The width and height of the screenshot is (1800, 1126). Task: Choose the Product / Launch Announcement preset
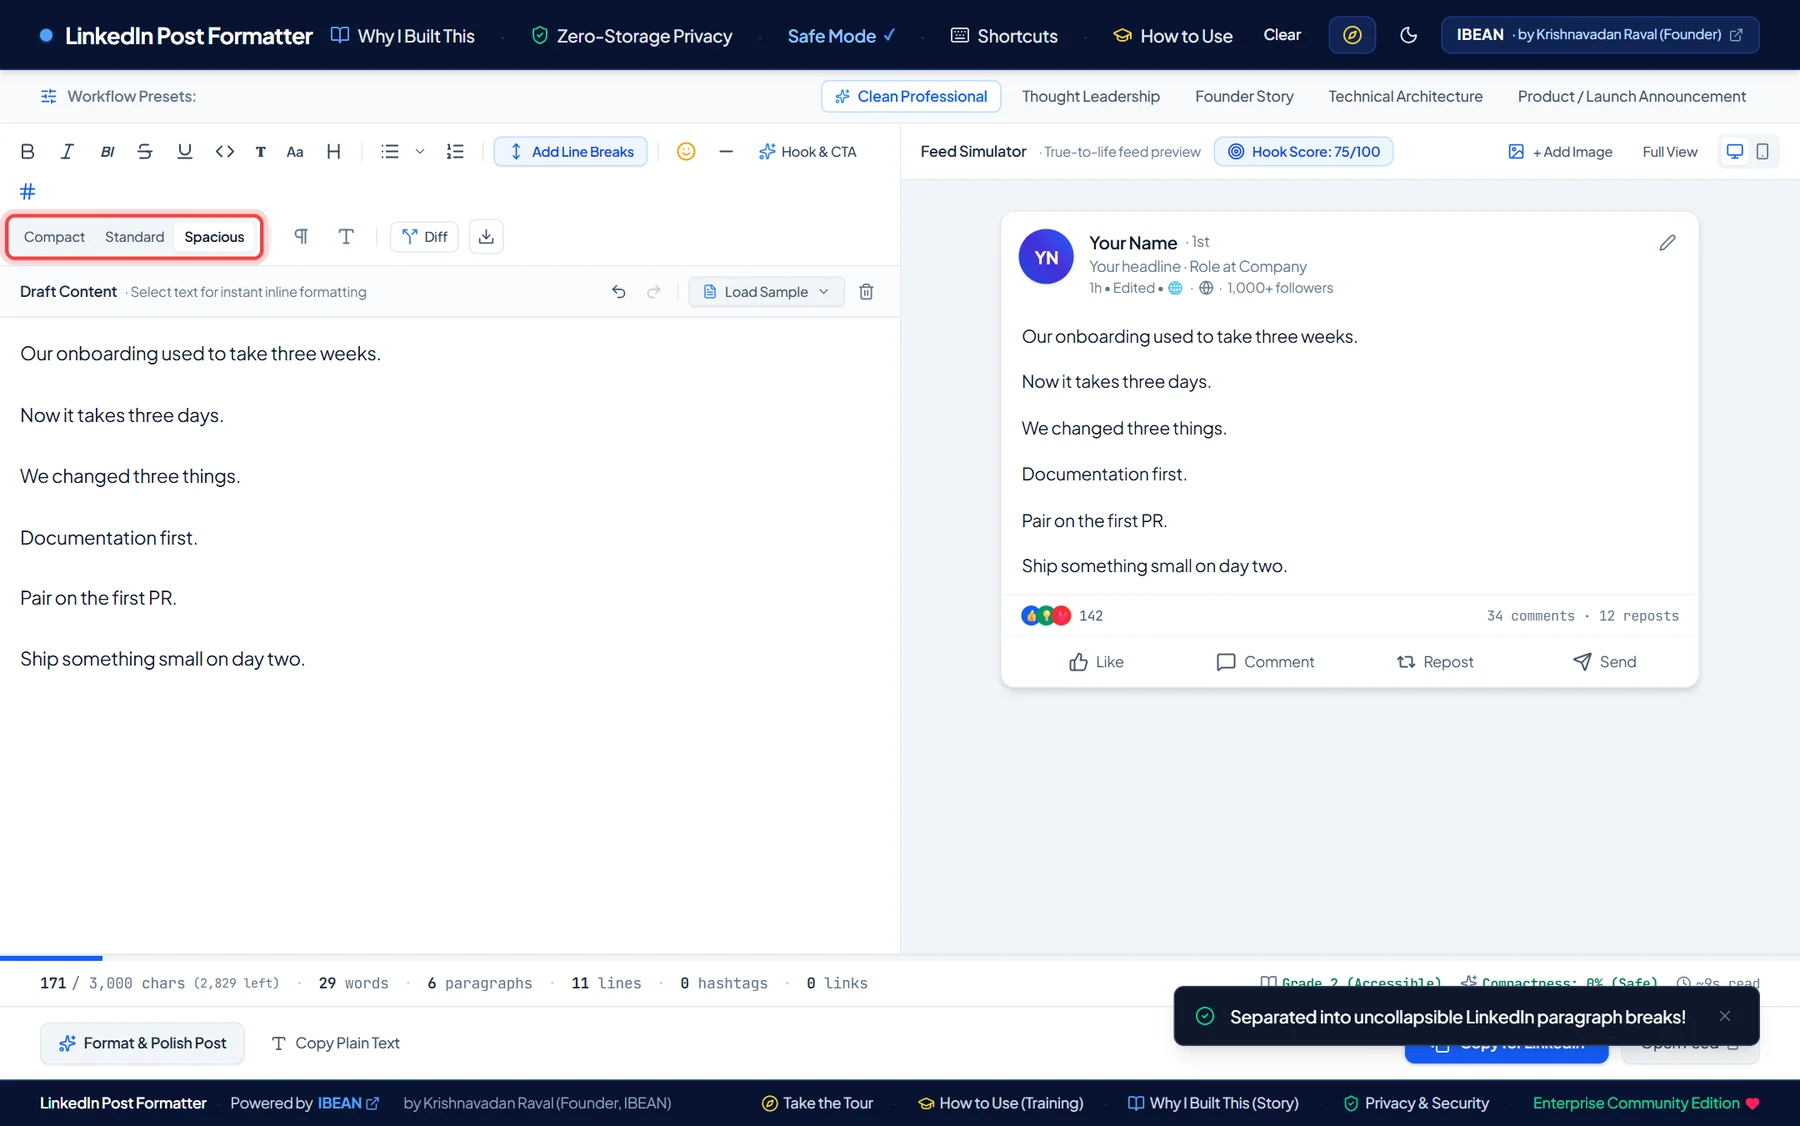[x=1632, y=97]
